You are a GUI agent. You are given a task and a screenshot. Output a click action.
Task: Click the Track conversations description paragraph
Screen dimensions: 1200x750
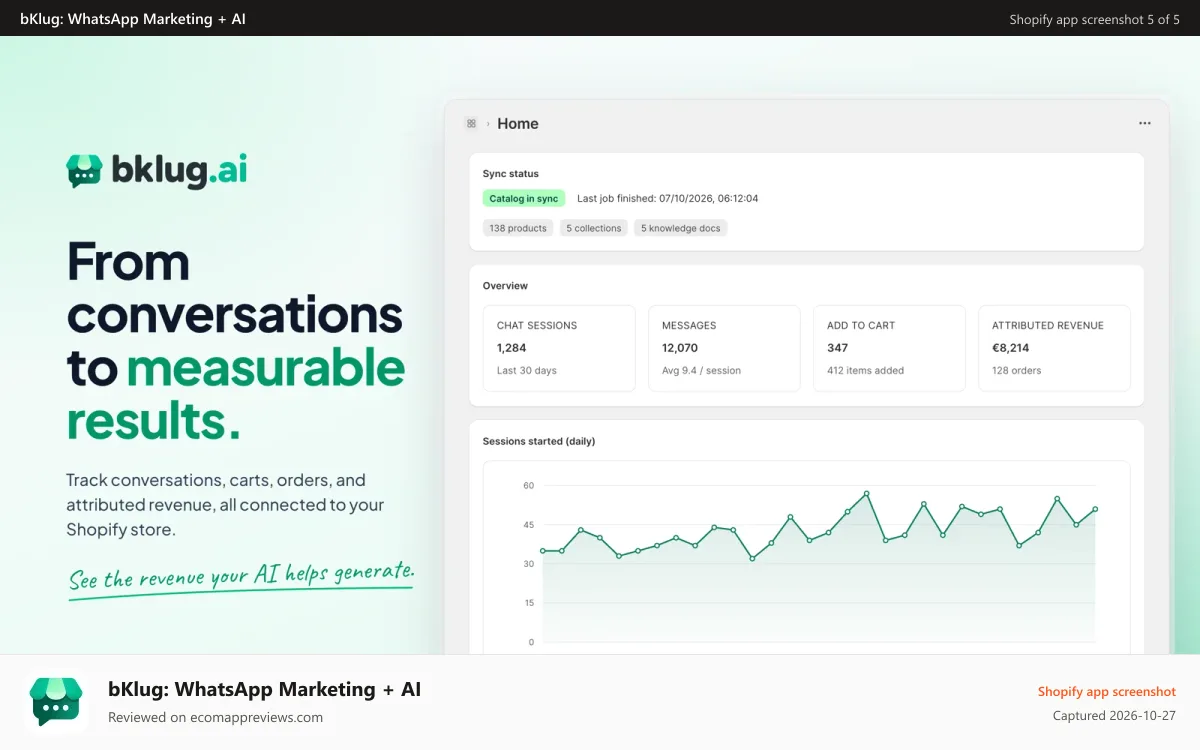click(225, 505)
